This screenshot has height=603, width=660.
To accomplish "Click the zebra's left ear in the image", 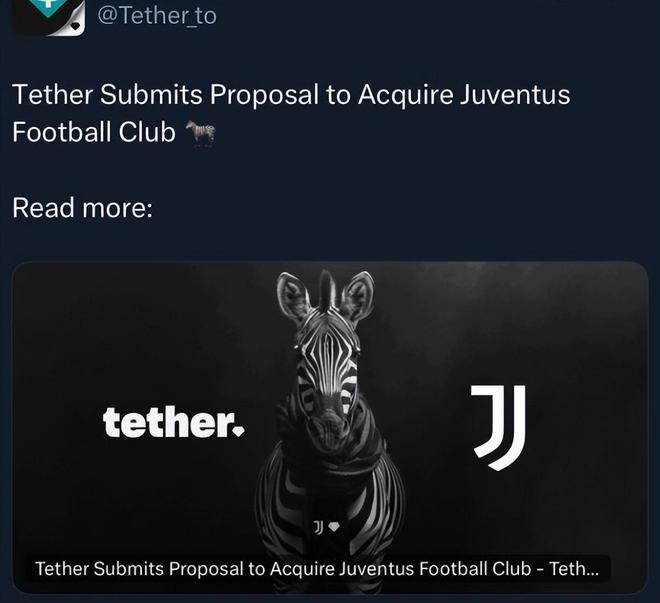I will coord(293,297).
